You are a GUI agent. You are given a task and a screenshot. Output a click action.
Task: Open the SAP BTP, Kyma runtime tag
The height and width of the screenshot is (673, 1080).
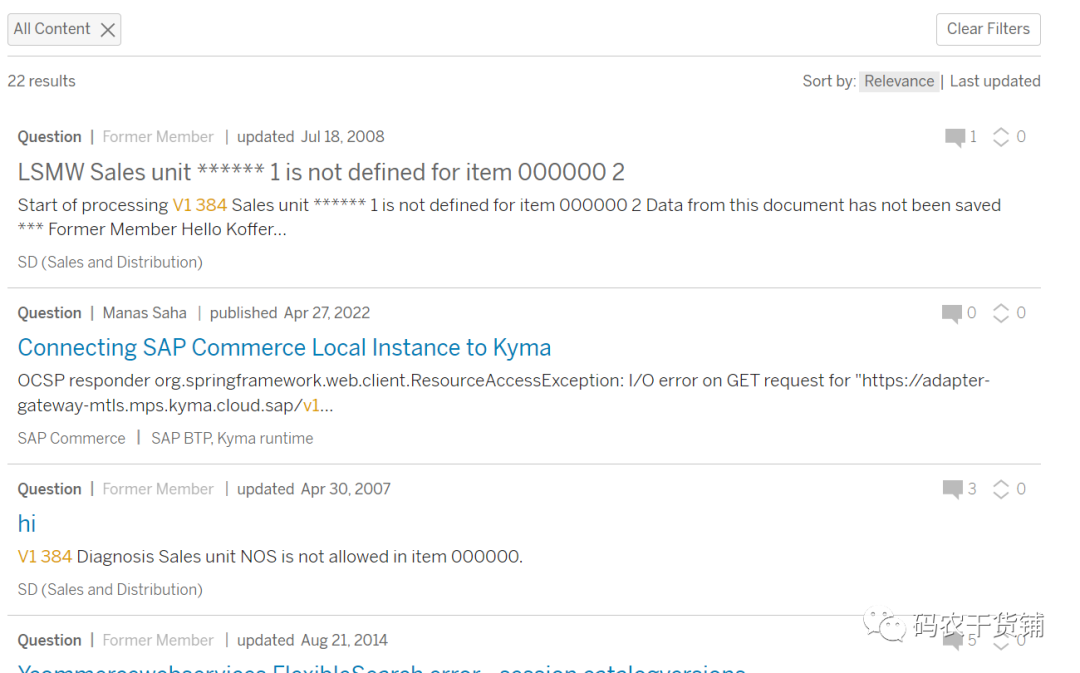click(232, 439)
